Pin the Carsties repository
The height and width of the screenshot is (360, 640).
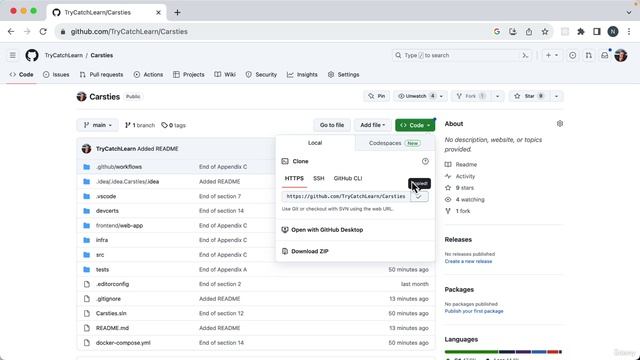click(x=376, y=96)
